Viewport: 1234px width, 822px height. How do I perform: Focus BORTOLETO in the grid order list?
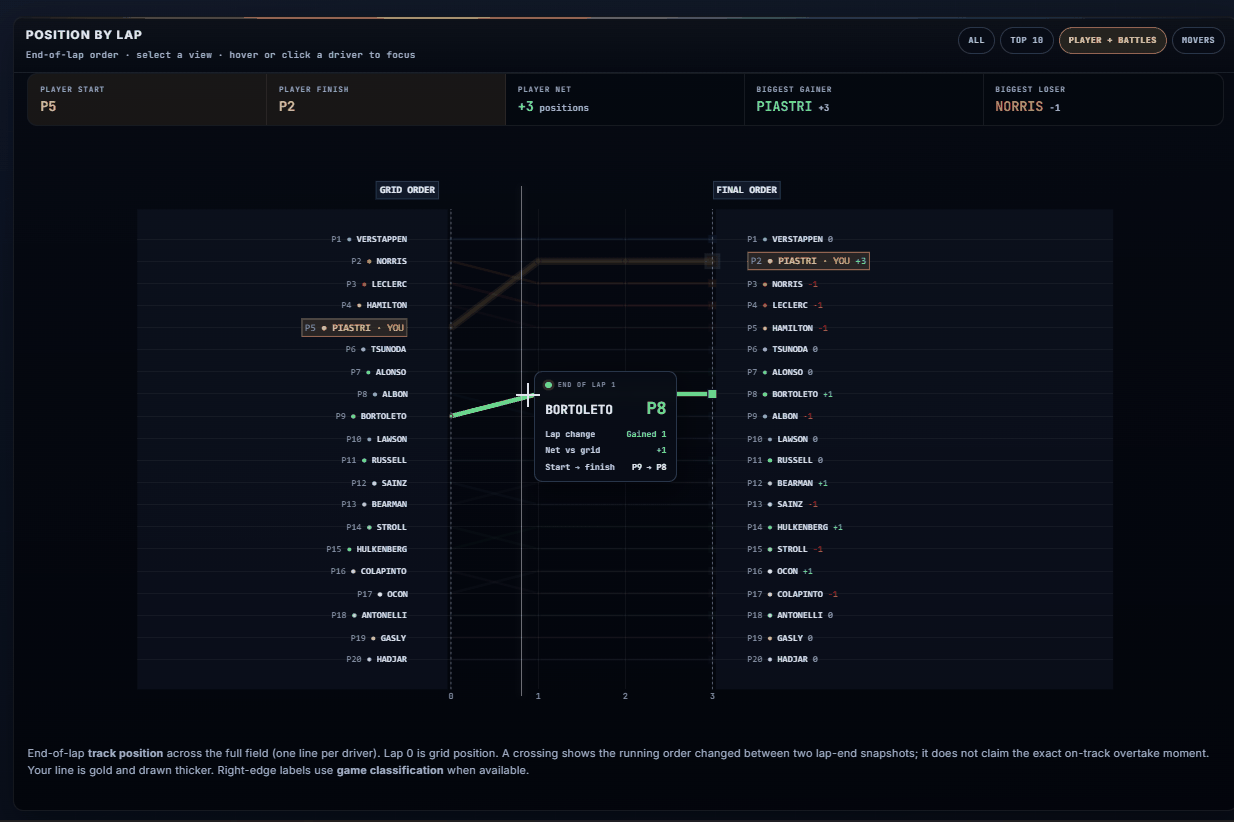pos(371,416)
